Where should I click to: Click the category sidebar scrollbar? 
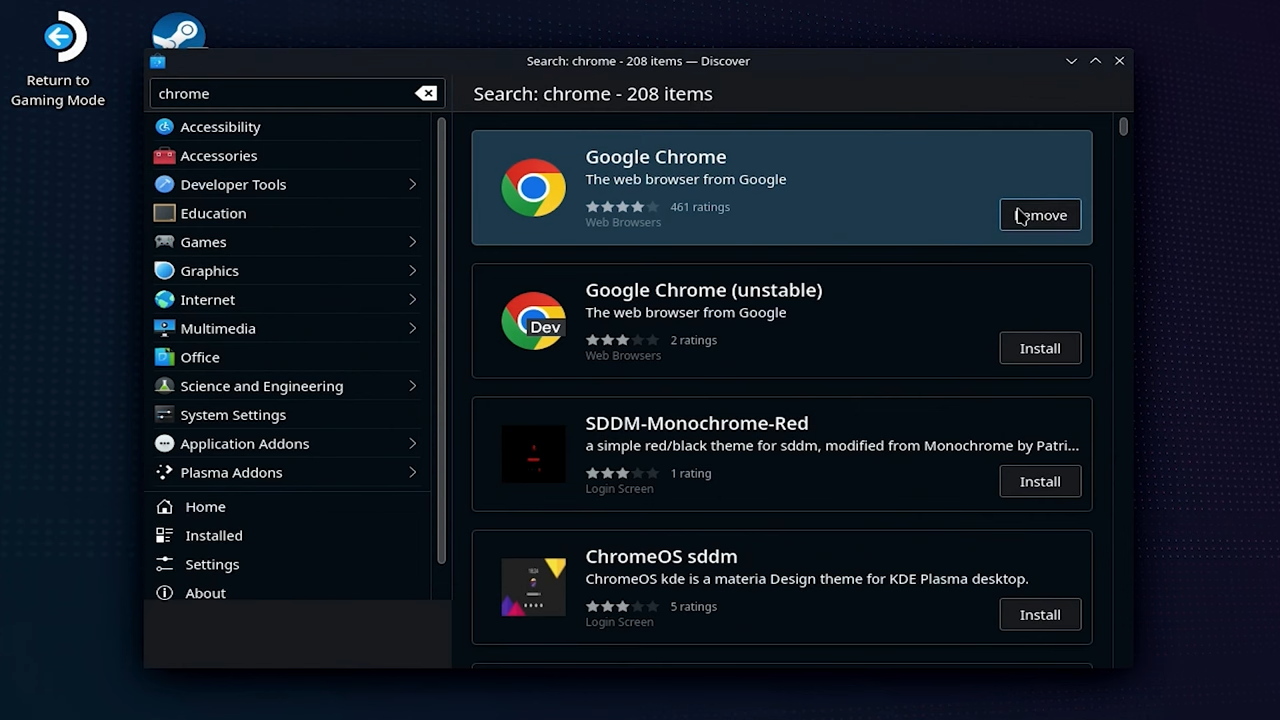(x=441, y=340)
